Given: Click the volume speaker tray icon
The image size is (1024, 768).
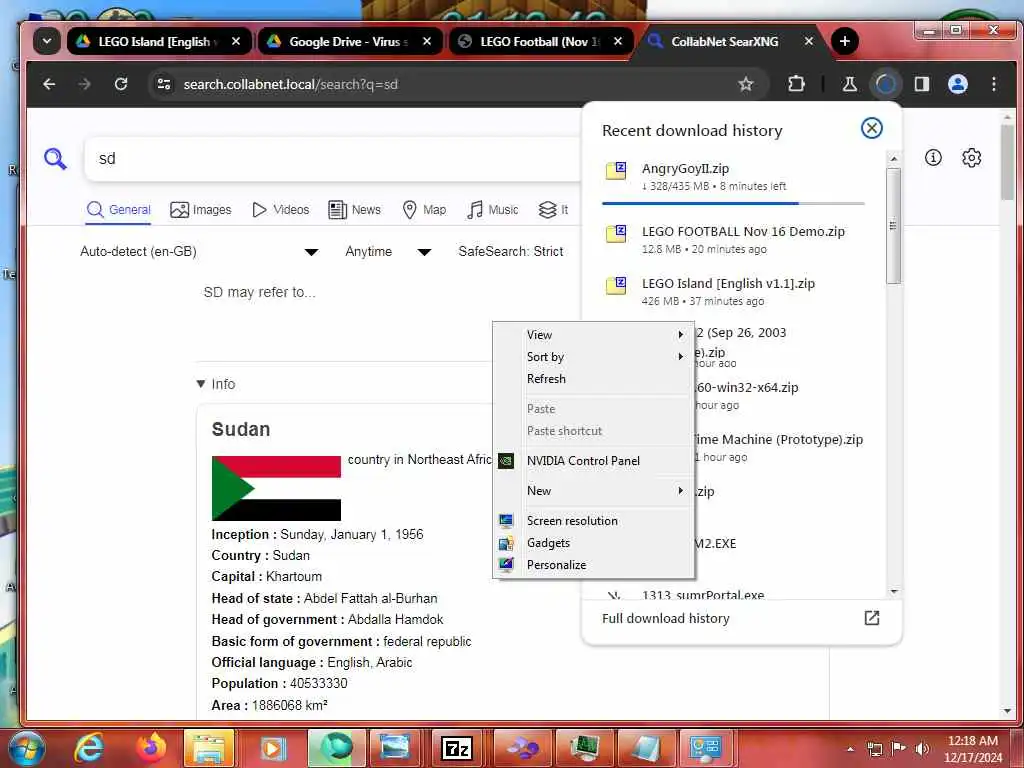Looking at the screenshot, I should pos(922,748).
